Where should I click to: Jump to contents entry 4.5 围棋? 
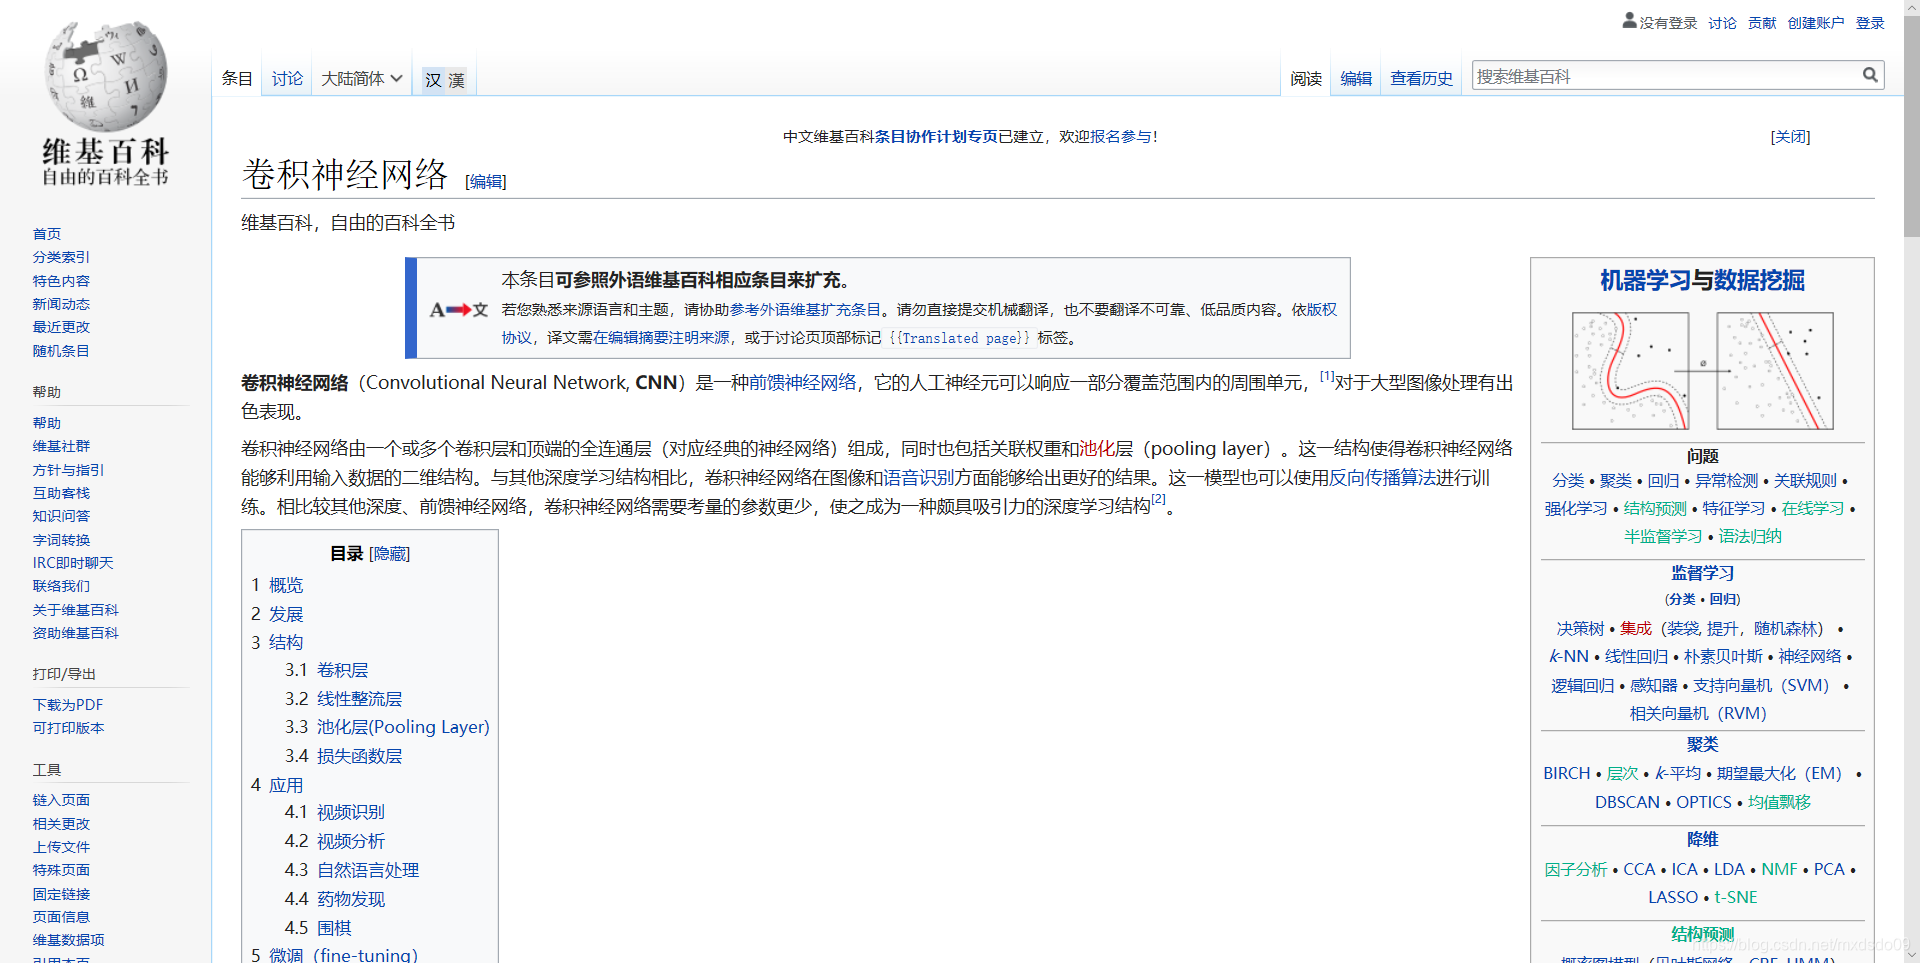click(x=318, y=928)
